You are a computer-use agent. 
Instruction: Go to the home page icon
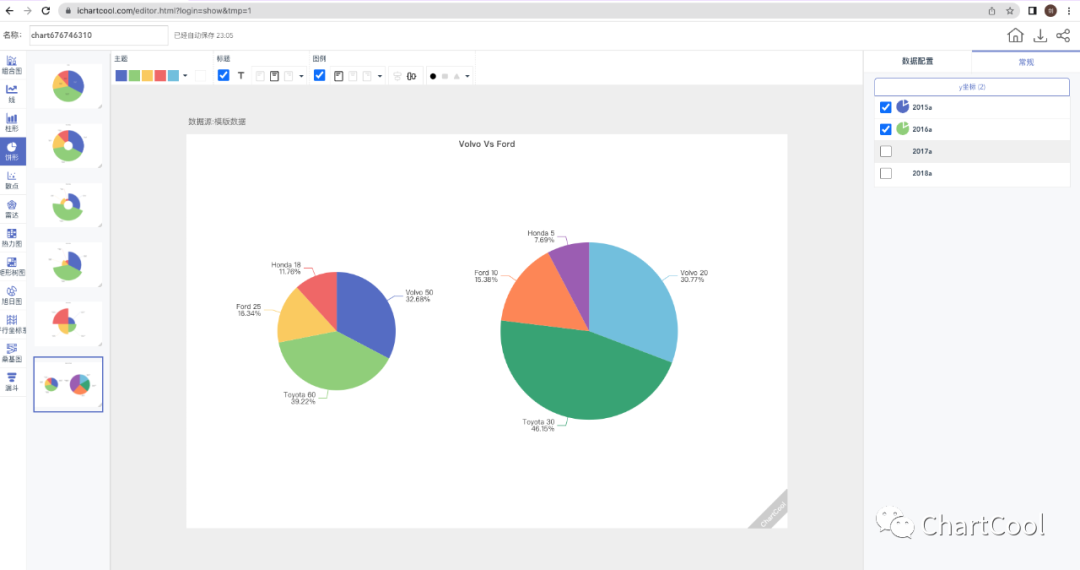(x=1015, y=35)
